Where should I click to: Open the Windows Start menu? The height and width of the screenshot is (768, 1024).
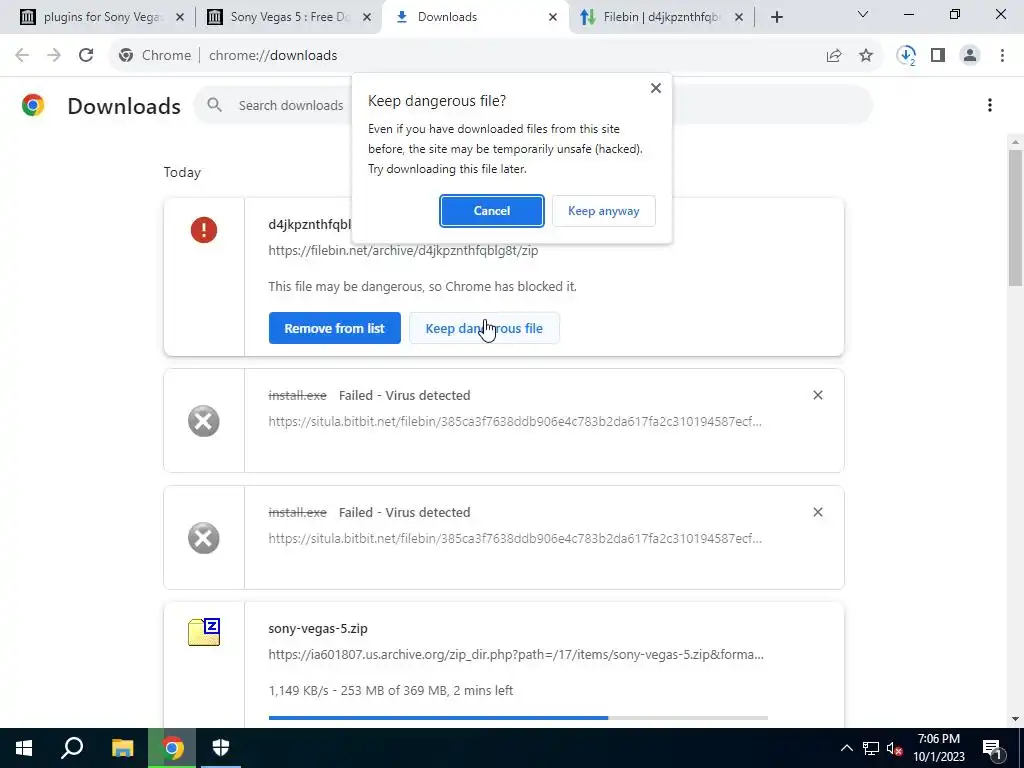pos(24,748)
